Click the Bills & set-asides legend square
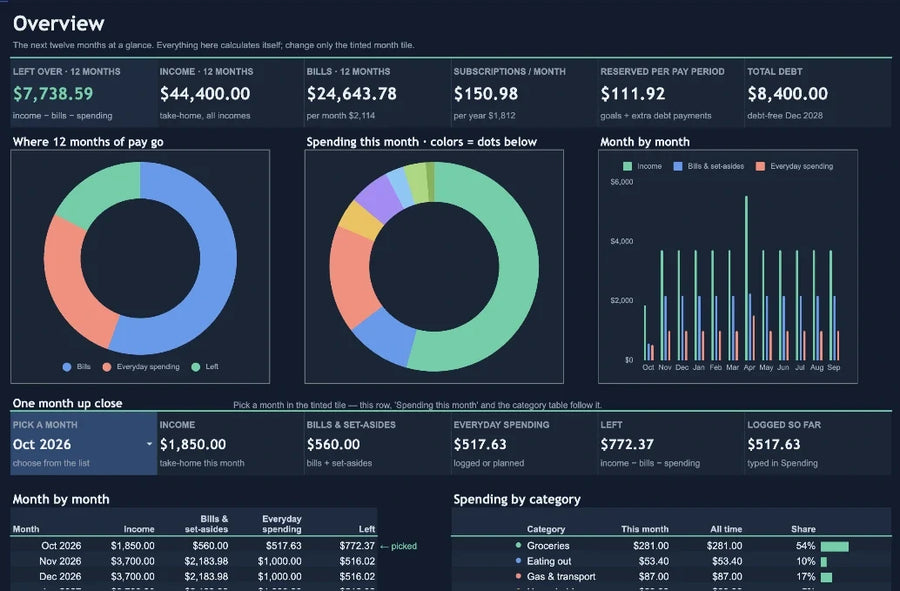The width and height of the screenshot is (900, 591). (678, 166)
